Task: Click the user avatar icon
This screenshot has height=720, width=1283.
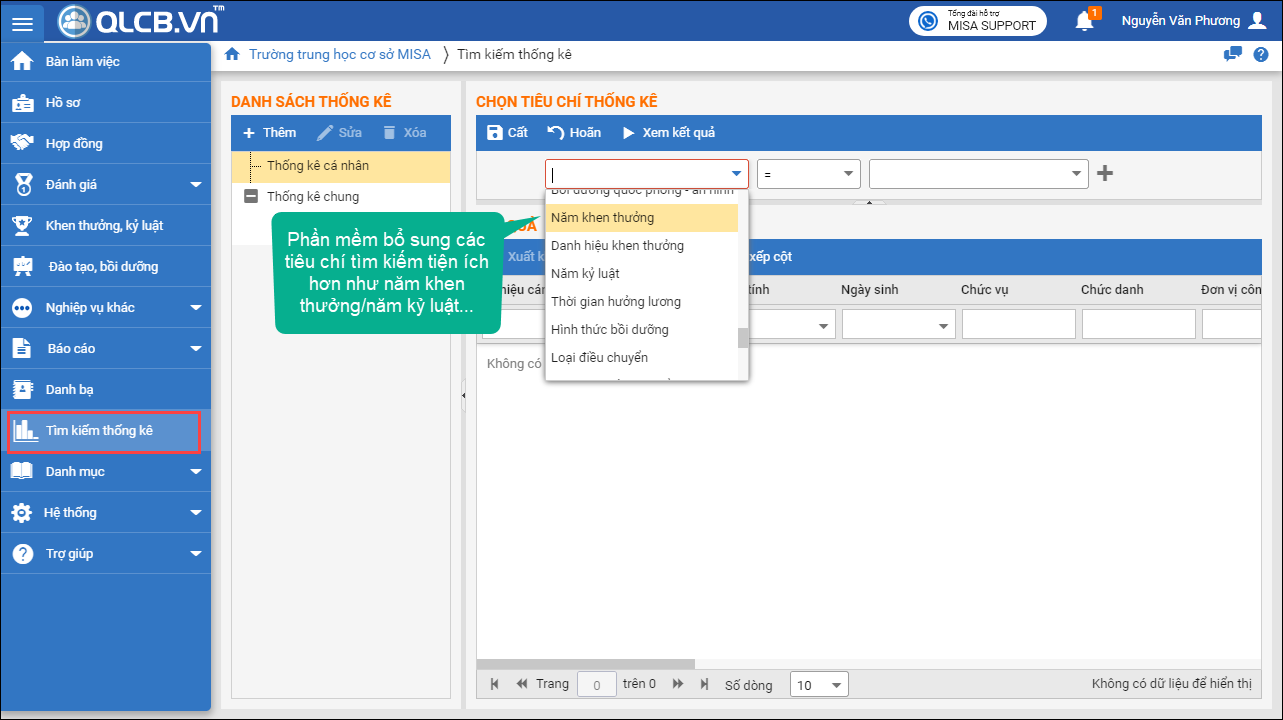Action: tap(1257, 21)
